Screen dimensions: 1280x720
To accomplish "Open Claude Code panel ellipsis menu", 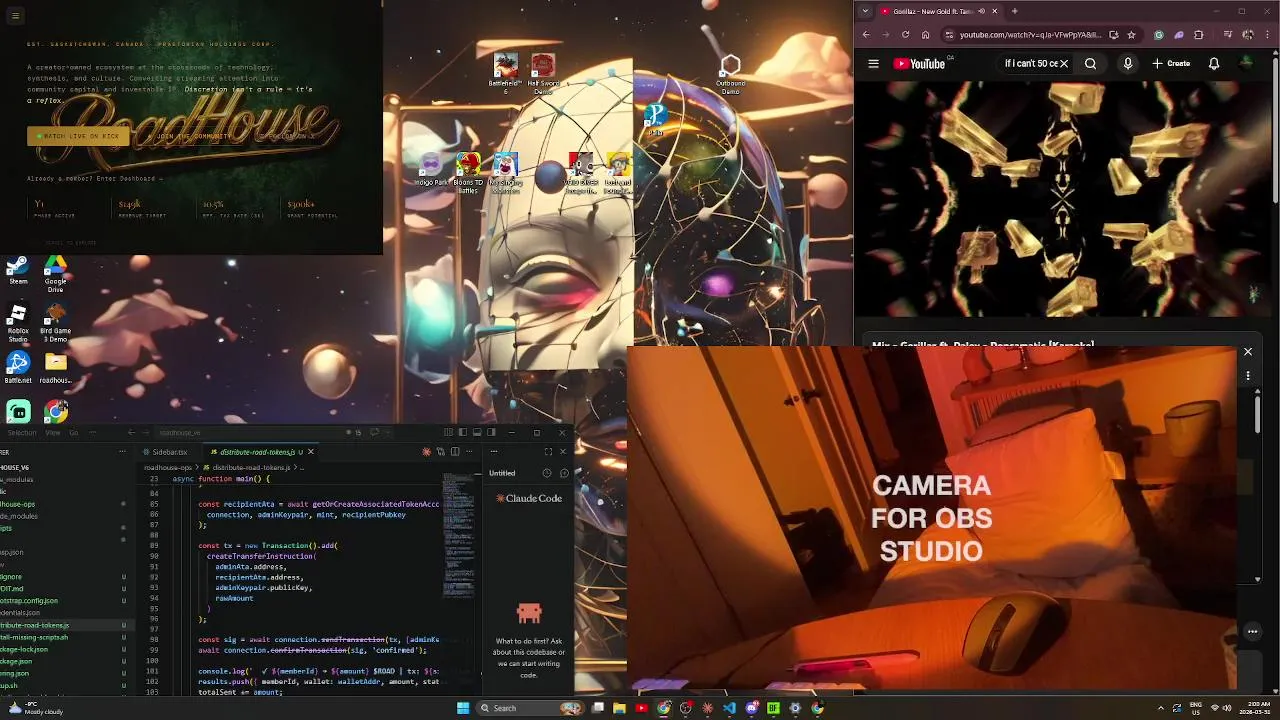I will click(493, 452).
